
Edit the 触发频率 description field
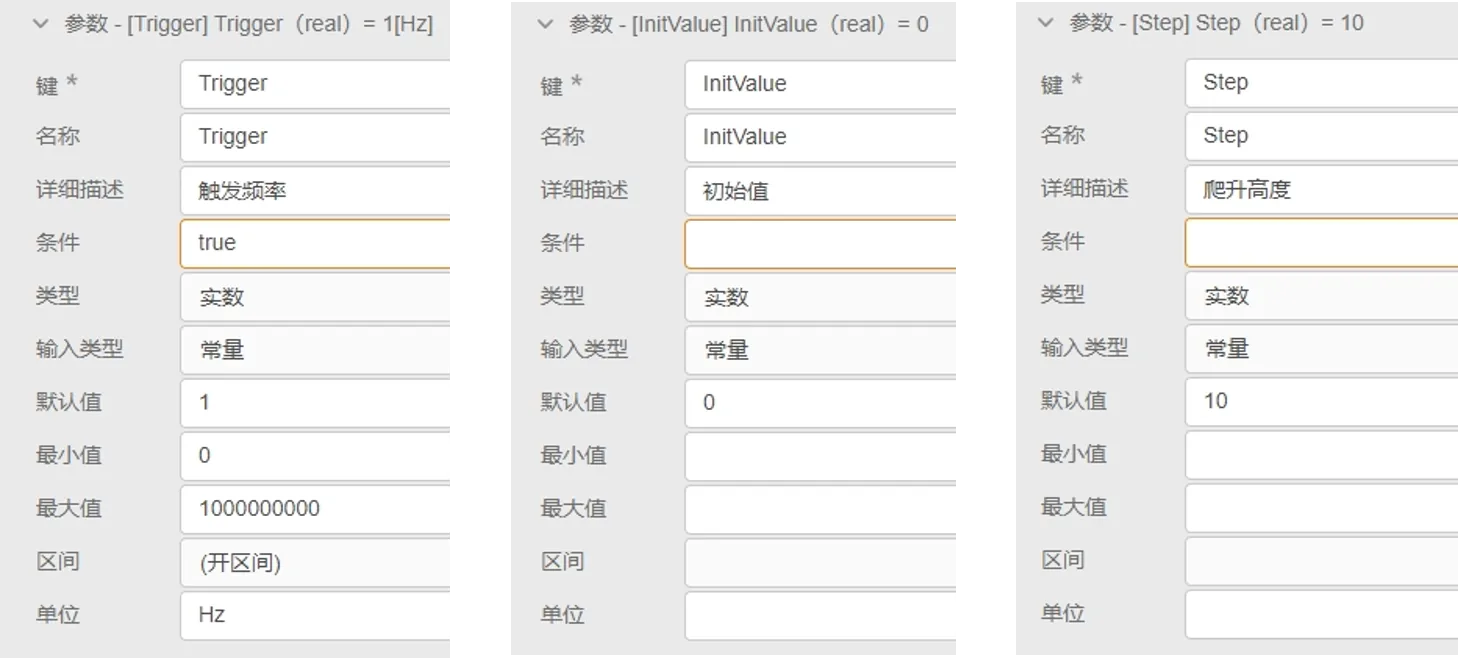(317, 190)
